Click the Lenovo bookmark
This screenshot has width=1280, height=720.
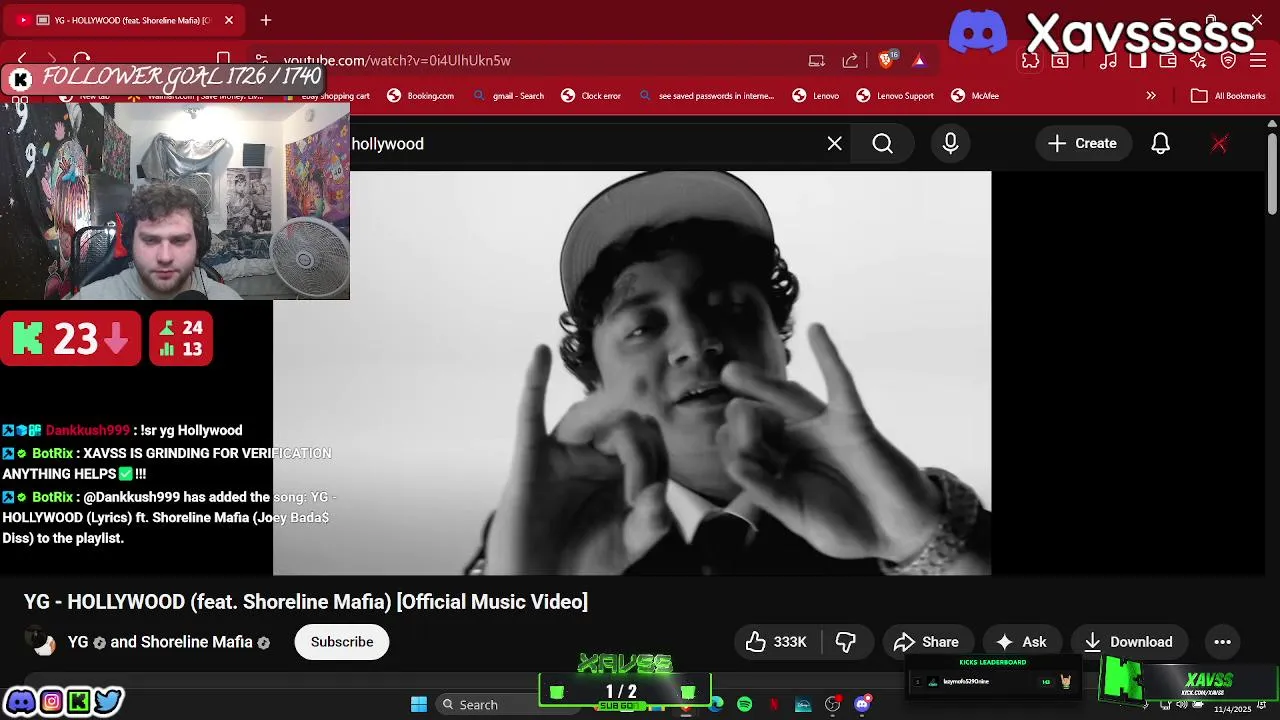816,96
